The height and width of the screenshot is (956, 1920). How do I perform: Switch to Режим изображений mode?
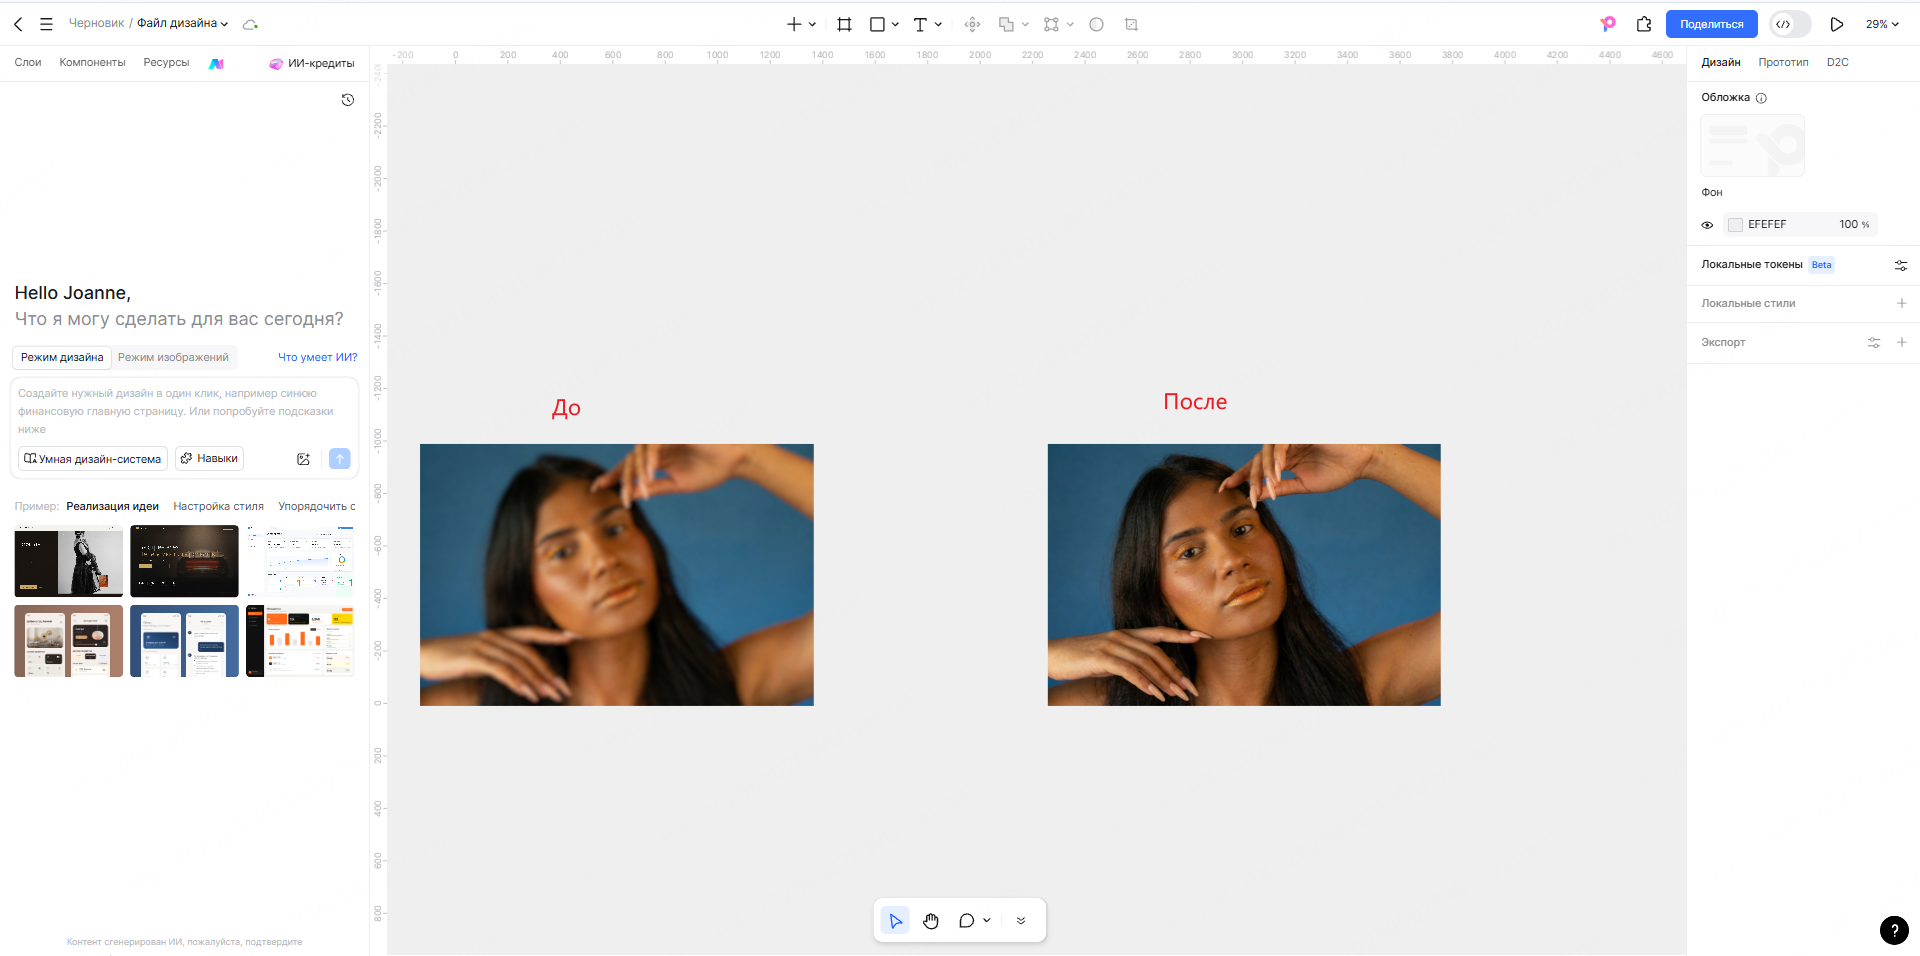[173, 357]
